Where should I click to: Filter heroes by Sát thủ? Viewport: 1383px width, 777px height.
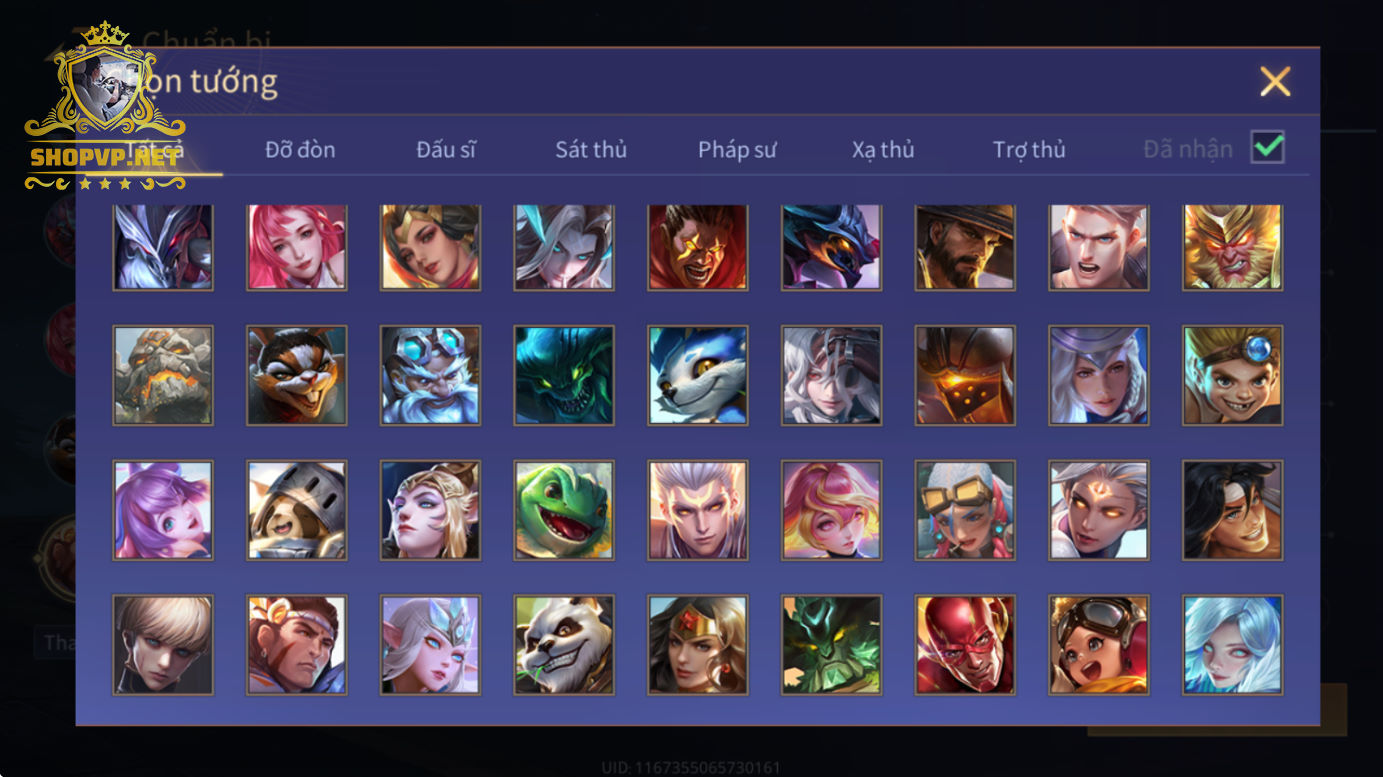pos(591,150)
